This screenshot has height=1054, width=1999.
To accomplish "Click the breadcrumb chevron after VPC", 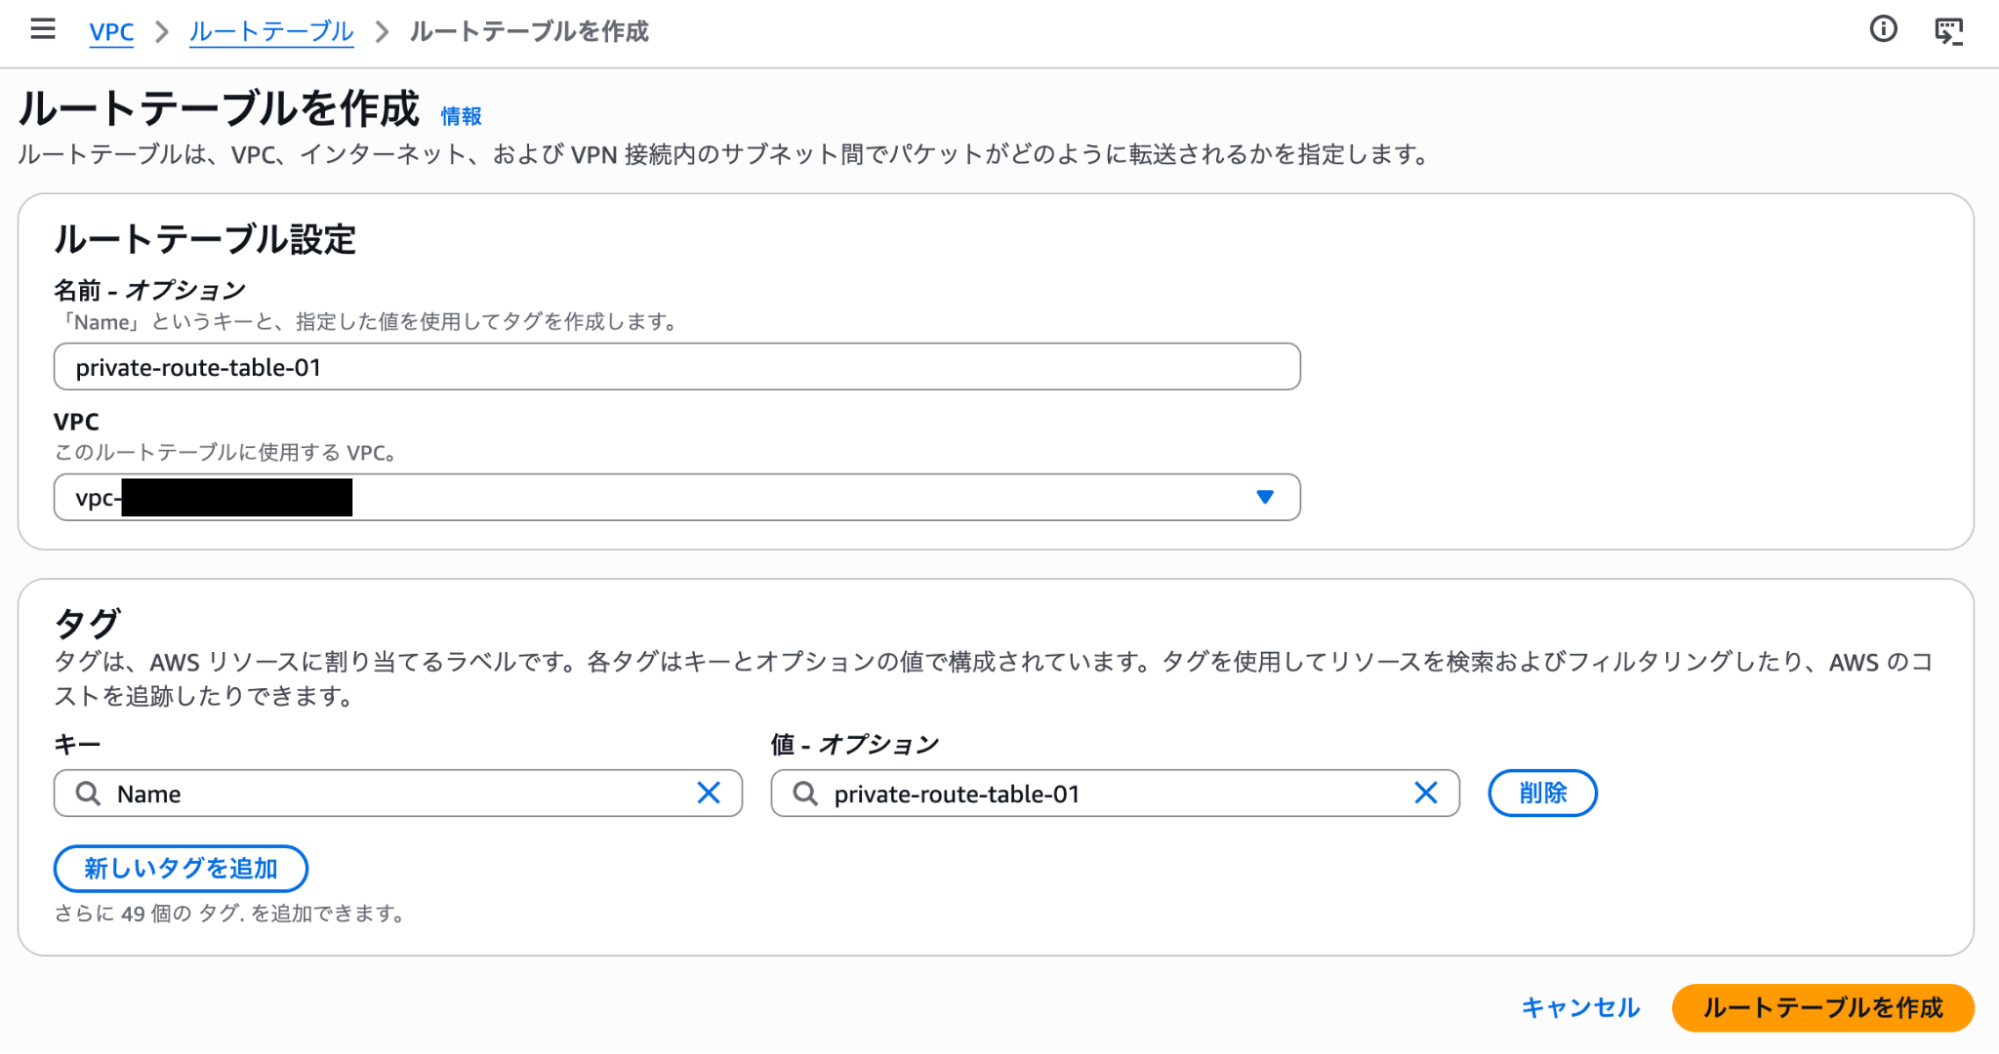I will point(161,32).
